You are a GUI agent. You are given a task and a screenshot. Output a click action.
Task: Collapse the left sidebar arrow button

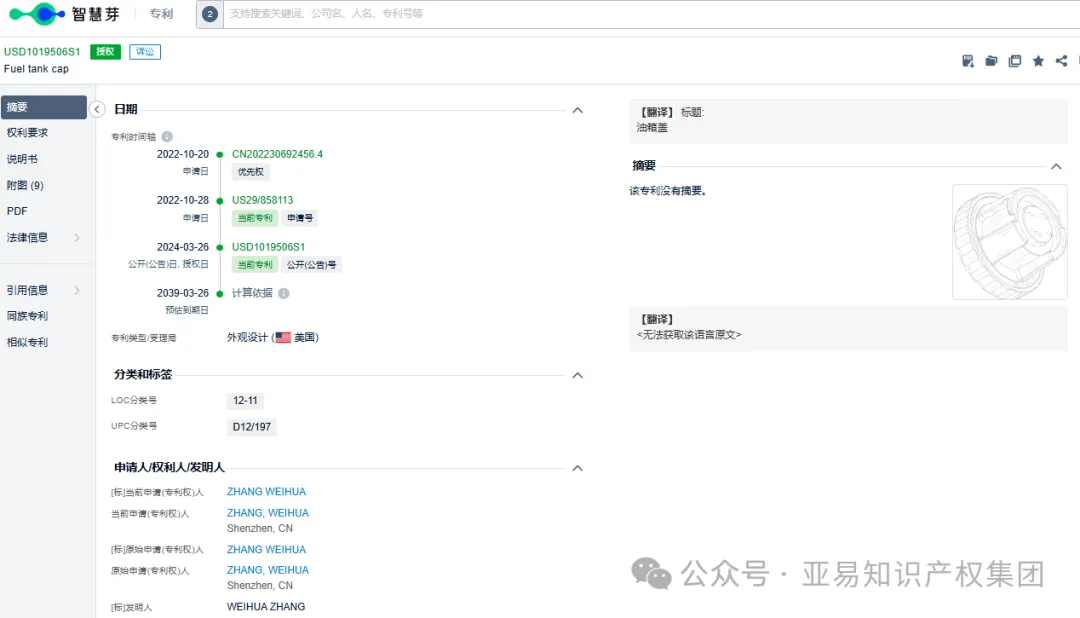[97, 109]
